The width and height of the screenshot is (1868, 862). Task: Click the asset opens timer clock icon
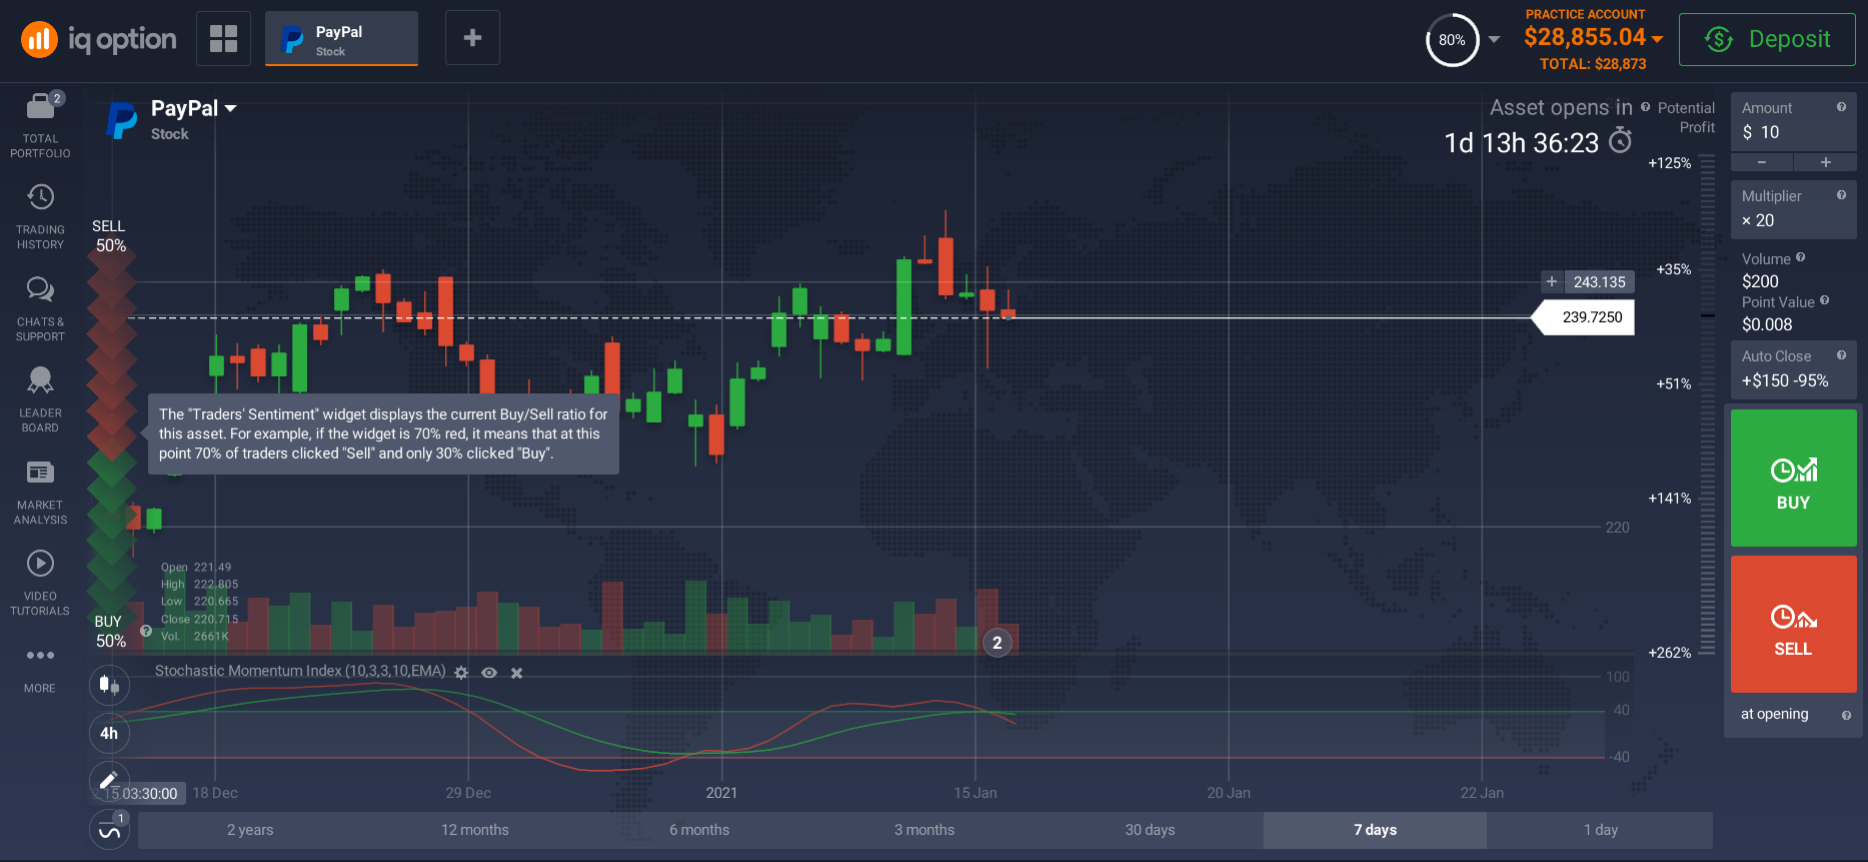coord(1620,141)
